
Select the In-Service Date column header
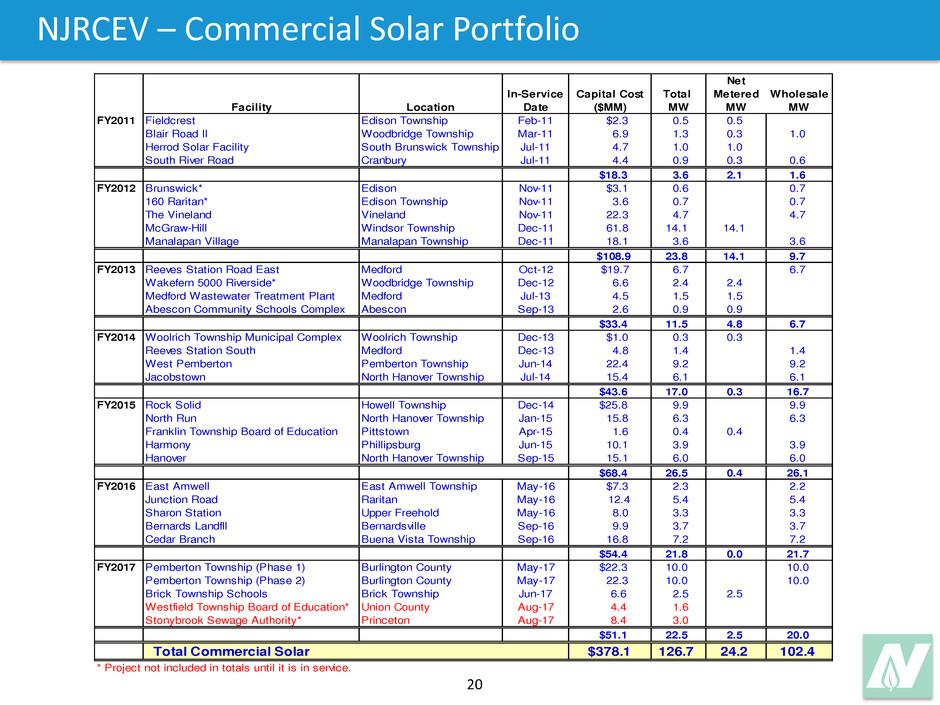[535, 101]
